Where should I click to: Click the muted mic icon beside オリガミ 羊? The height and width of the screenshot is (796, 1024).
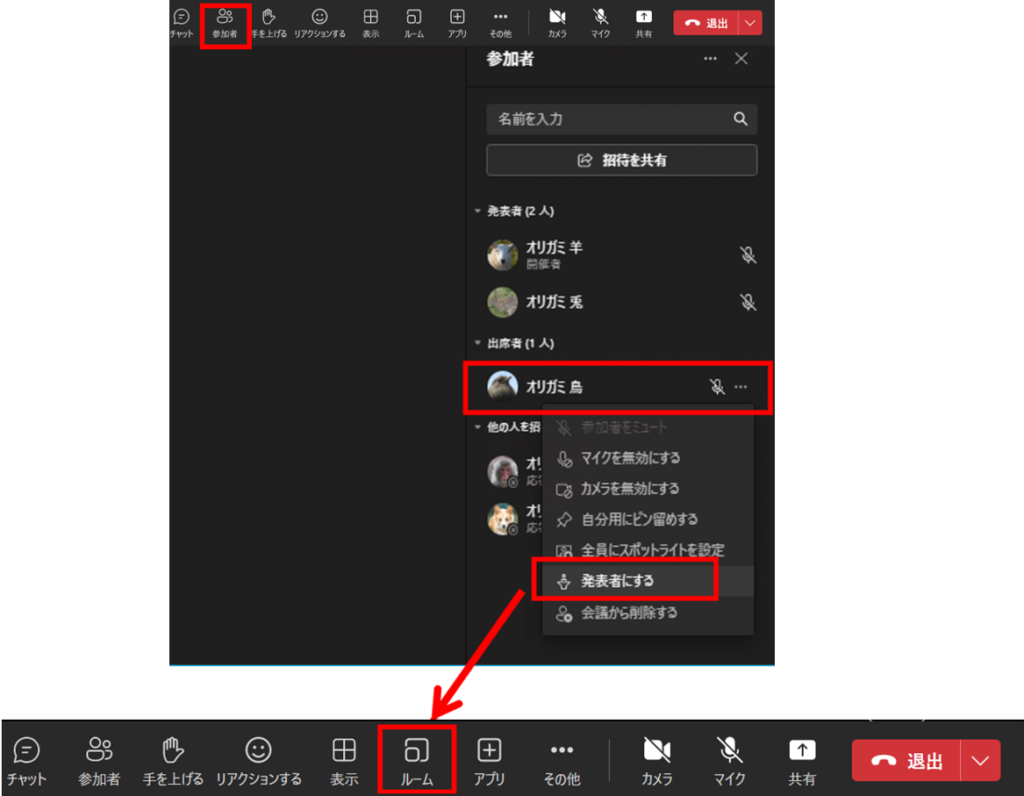748,255
